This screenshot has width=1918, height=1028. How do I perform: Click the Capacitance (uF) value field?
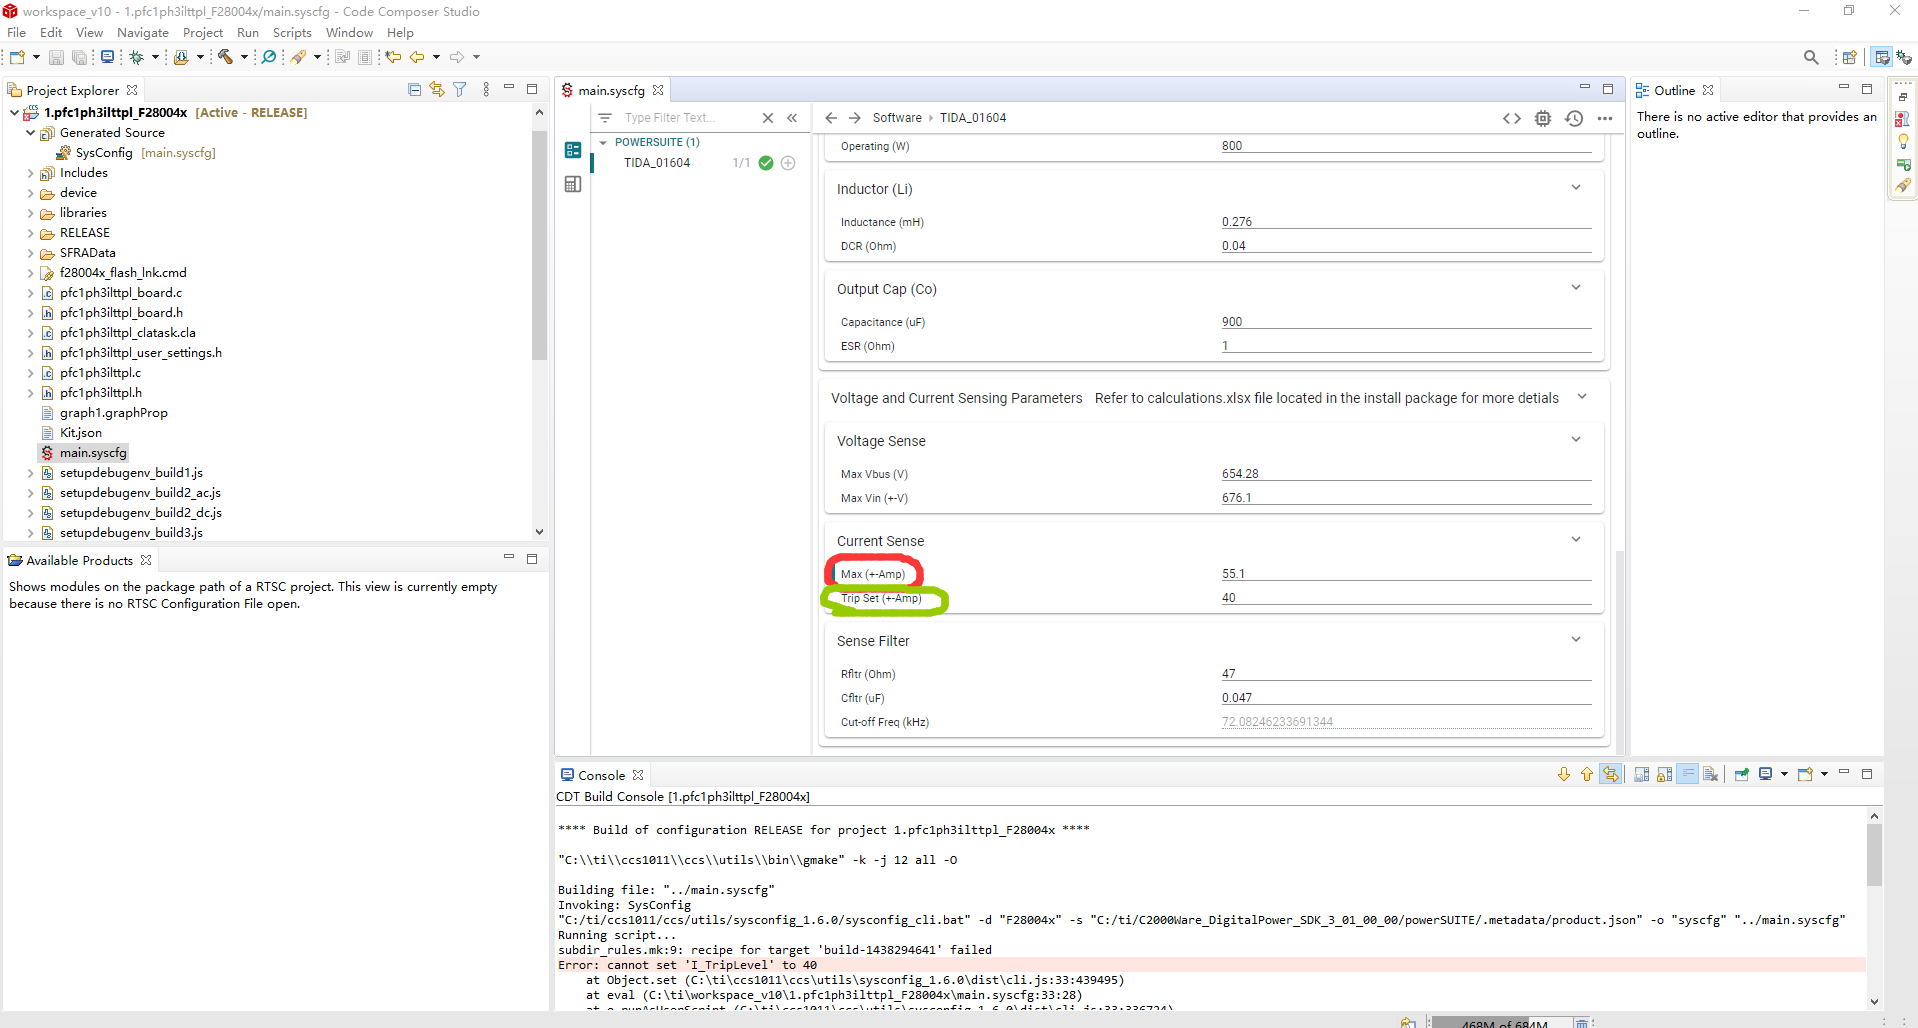(x=1406, y=322)
